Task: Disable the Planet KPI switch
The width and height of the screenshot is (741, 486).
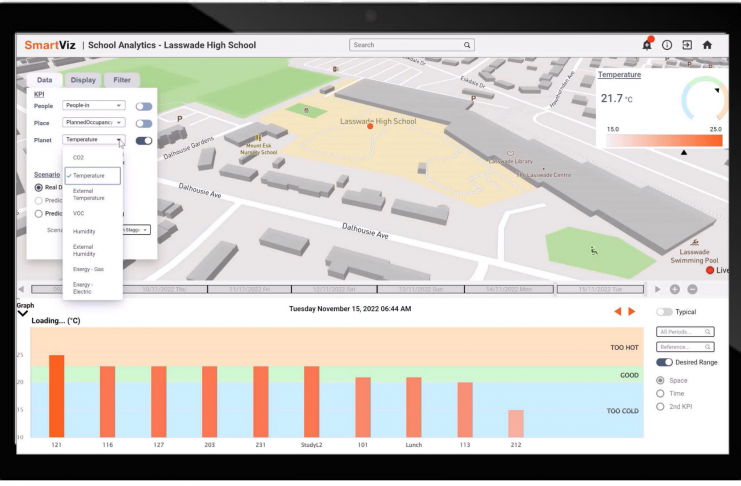Action: click(x=144, y=140)
